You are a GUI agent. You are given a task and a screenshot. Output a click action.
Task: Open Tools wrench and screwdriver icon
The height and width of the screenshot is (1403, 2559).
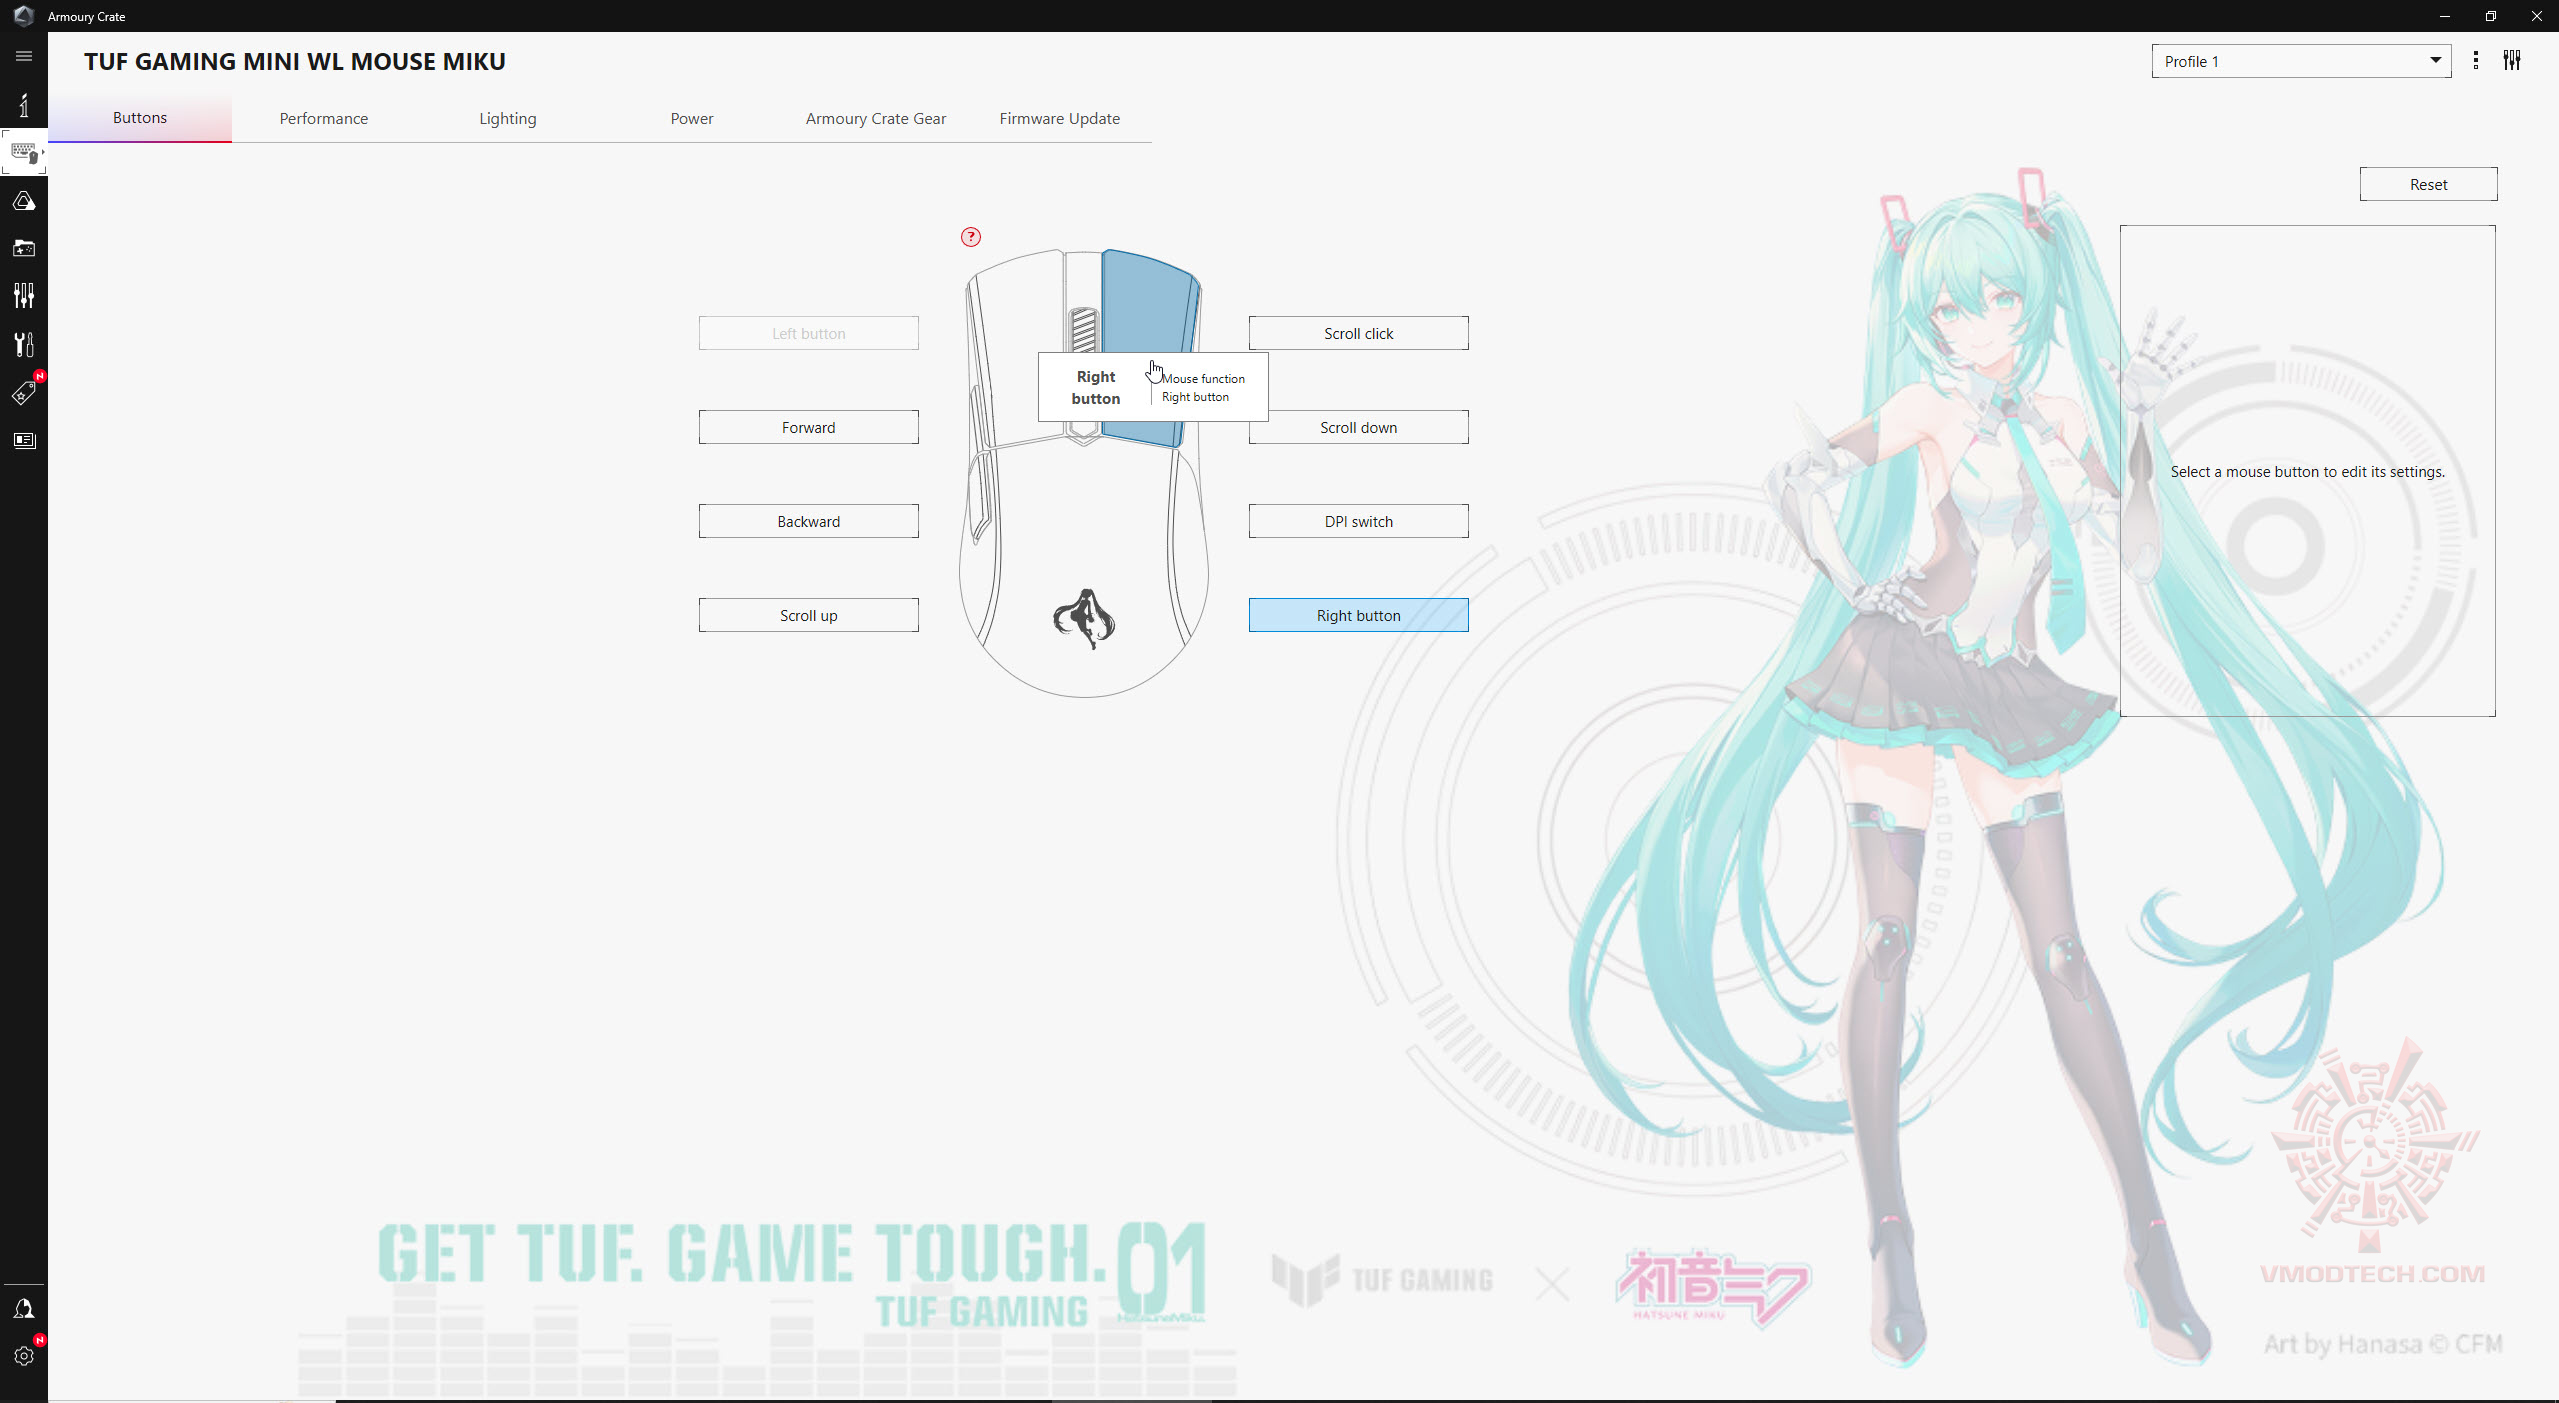click(x=24, y=344)
